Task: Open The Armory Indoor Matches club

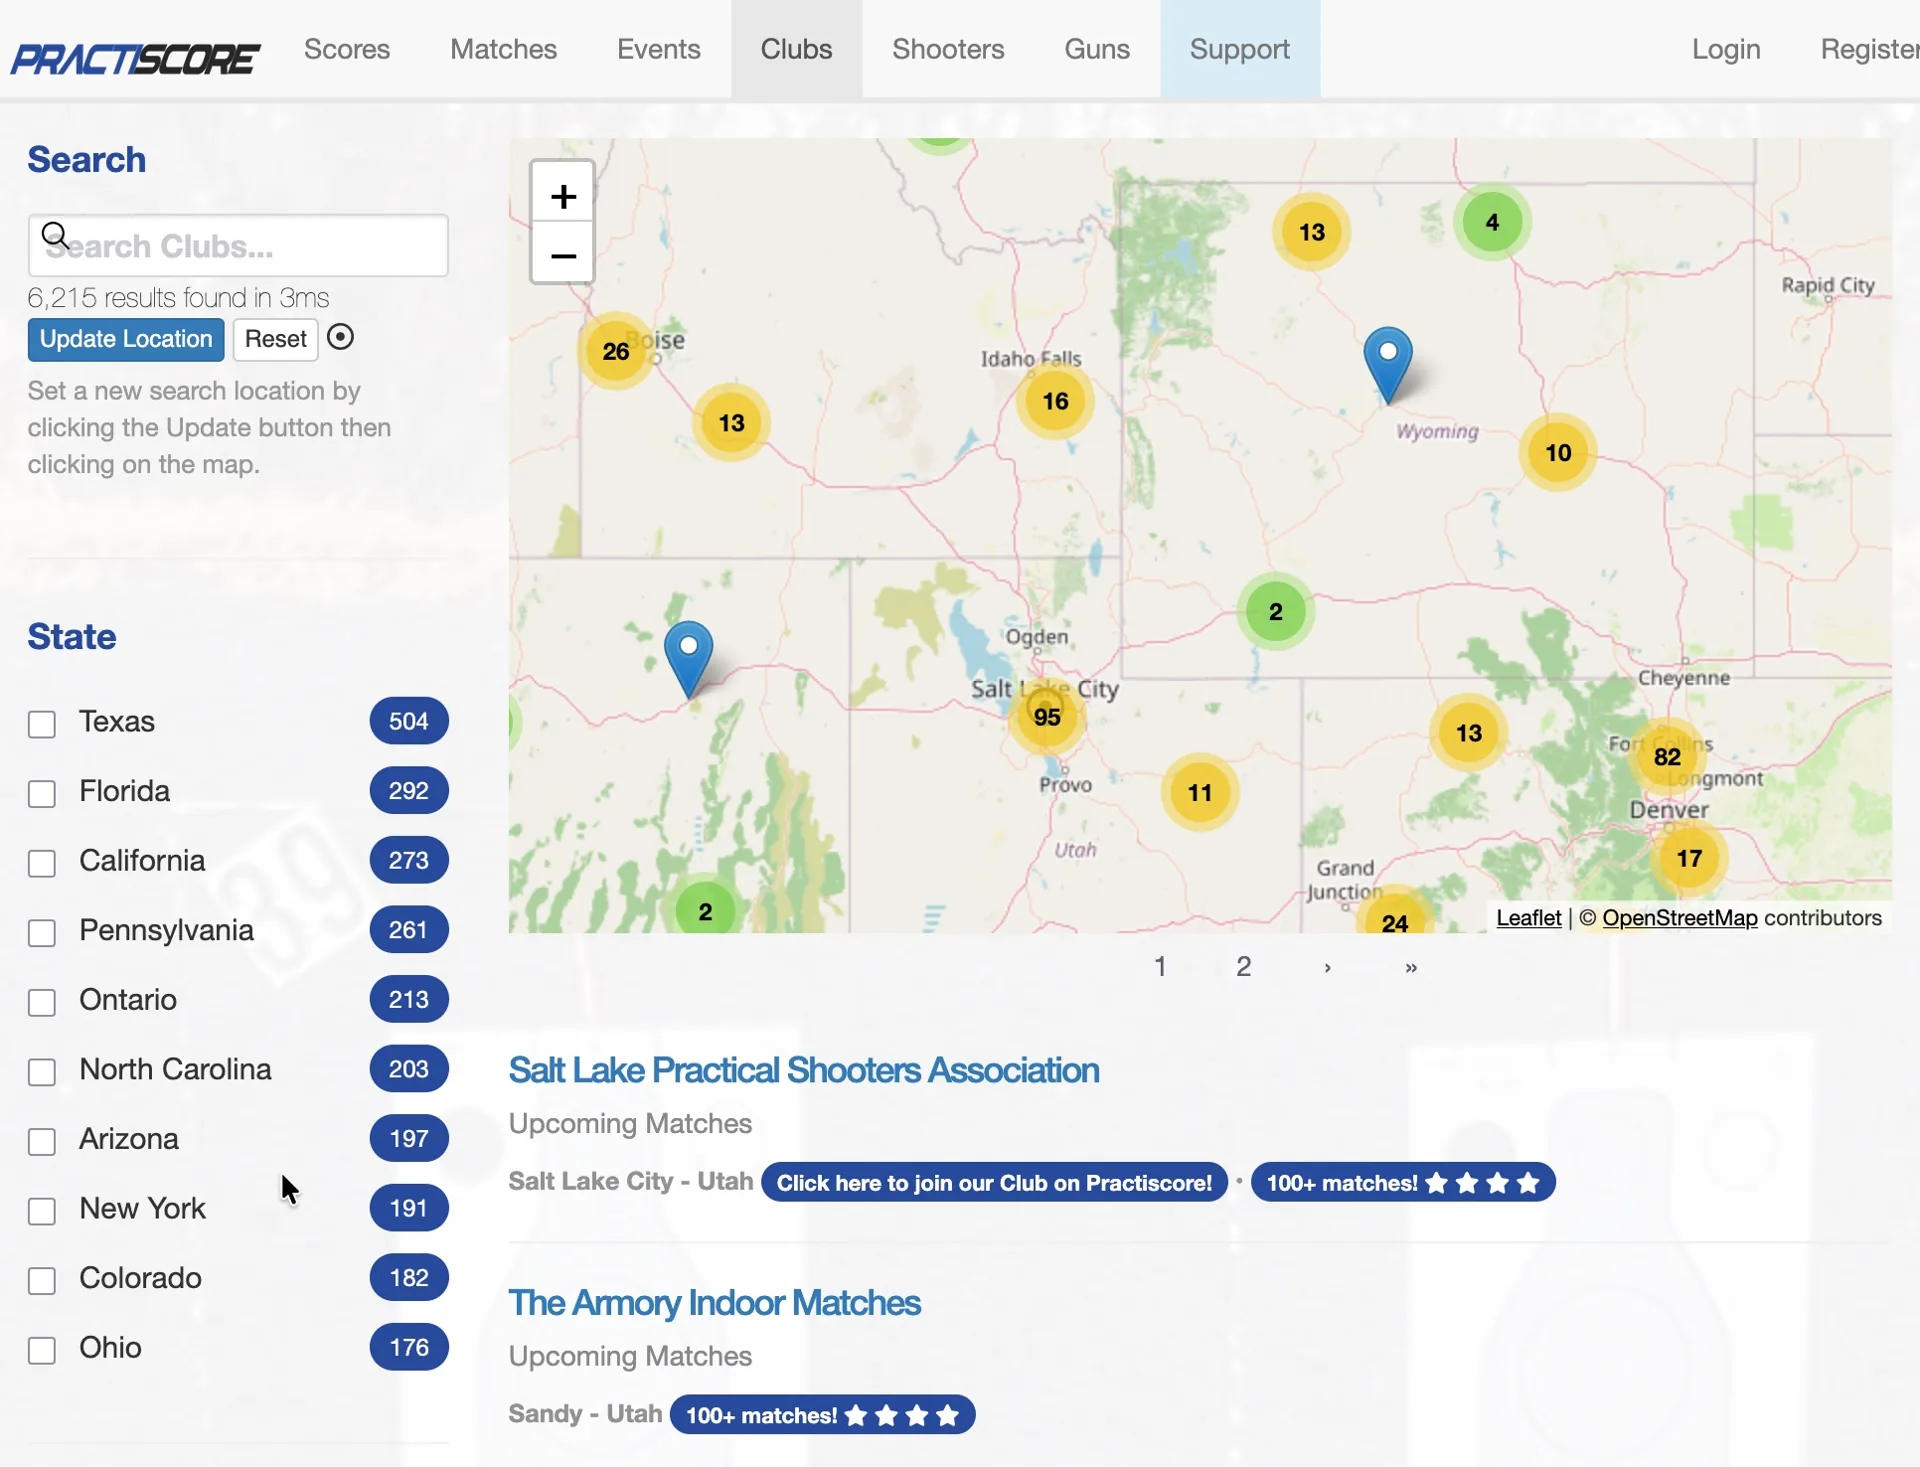Action: (x=714, y=1302)
